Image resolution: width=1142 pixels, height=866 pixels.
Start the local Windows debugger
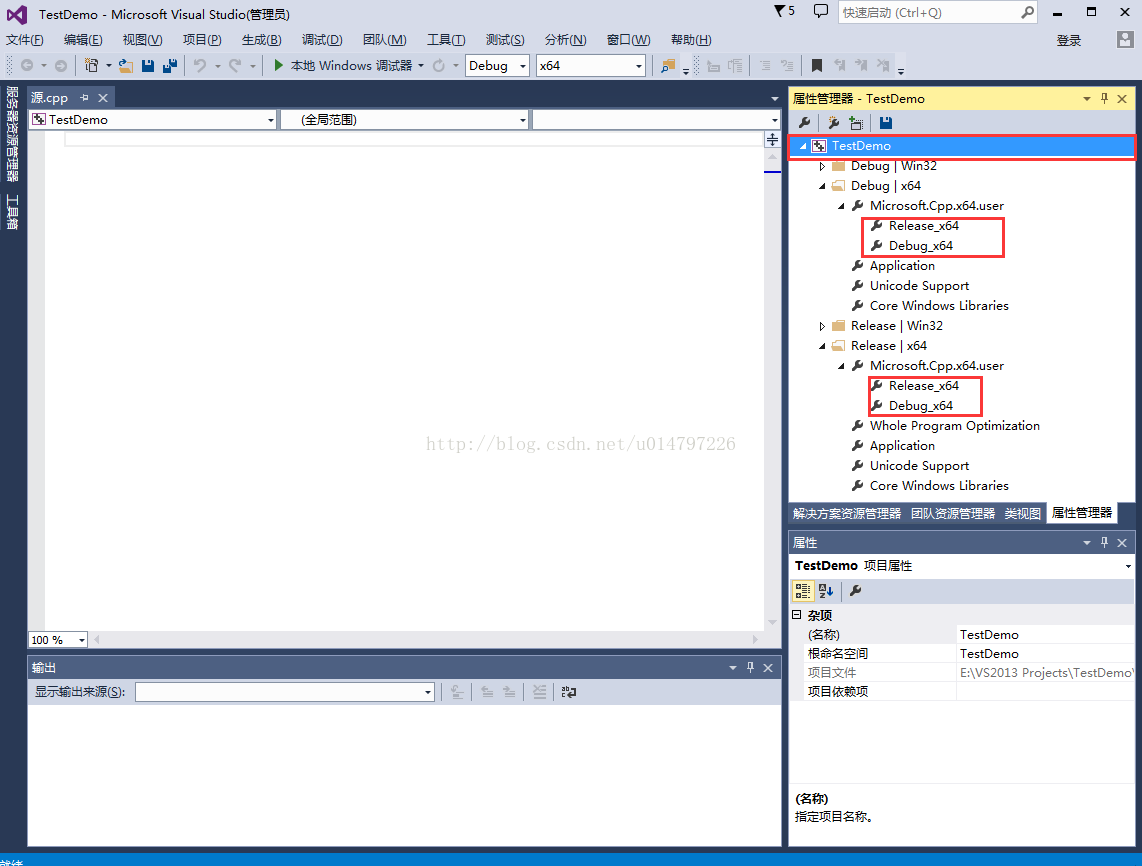(x=343, y=66)
